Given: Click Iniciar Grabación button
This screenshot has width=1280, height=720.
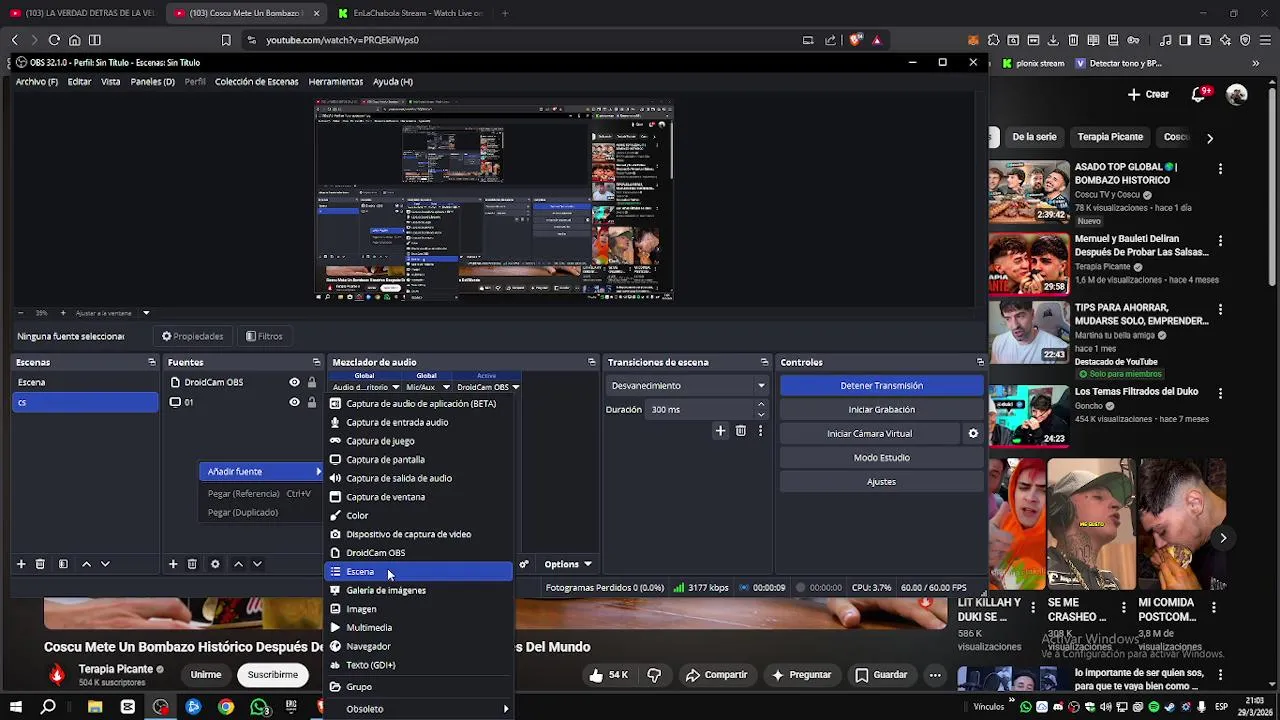Looking at the screenshot, I should point(881,409).
